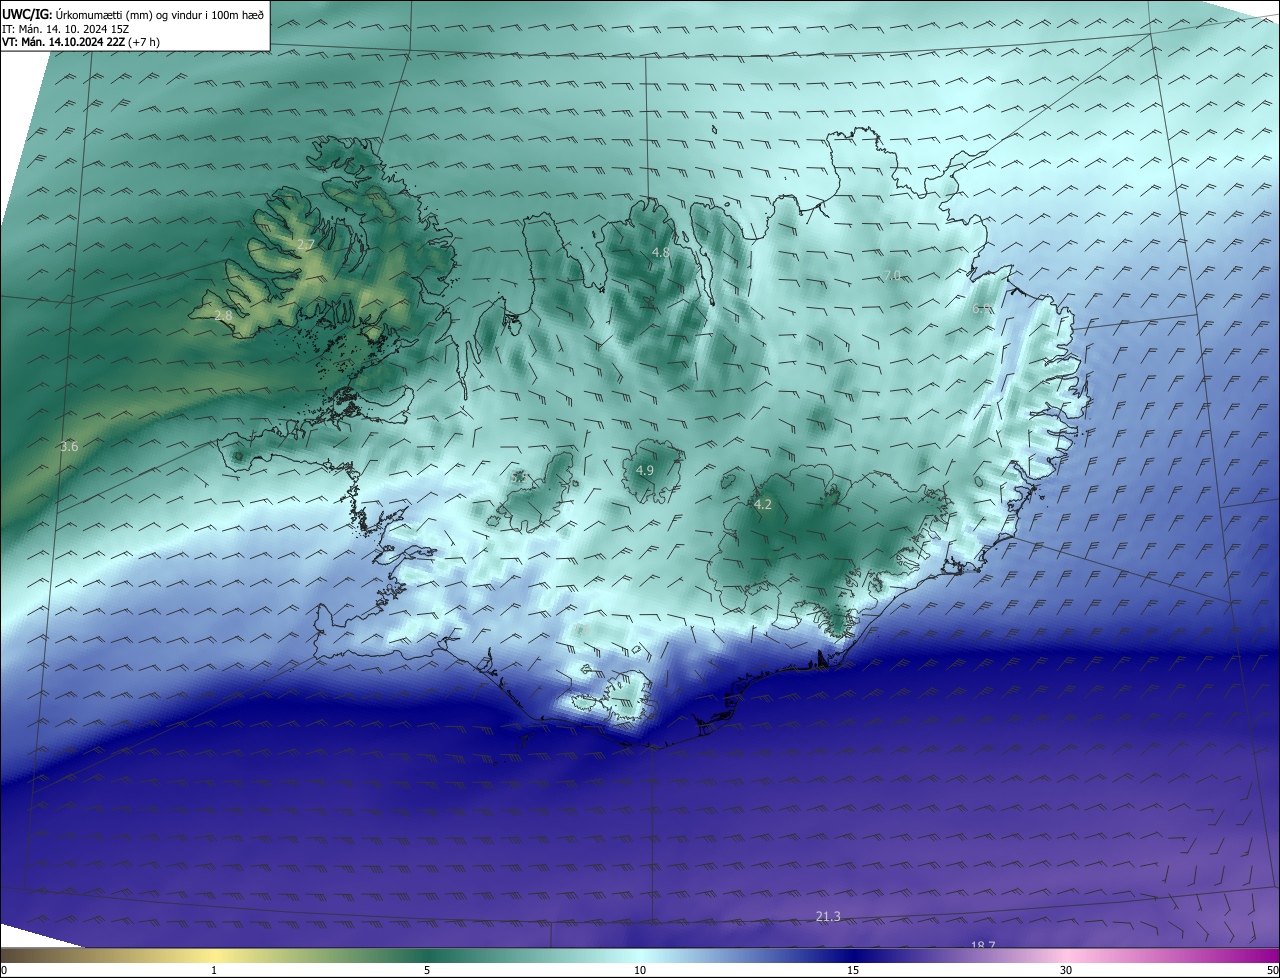
Task: Select the 21.3 value in the southern ocean
Action: tap(828, 916)
